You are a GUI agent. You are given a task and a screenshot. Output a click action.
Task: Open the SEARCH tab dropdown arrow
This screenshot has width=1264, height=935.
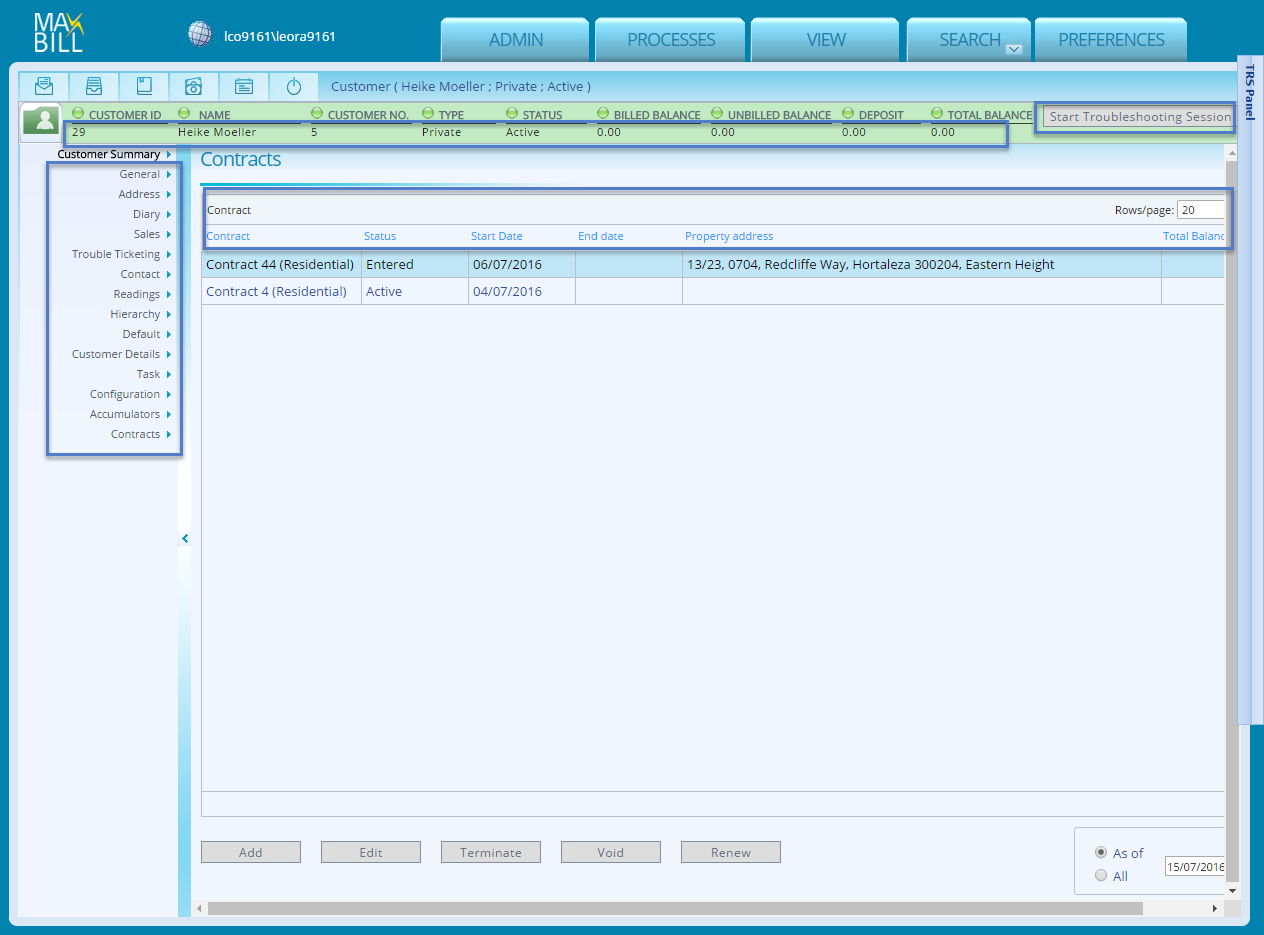(x=1014, y=48)
